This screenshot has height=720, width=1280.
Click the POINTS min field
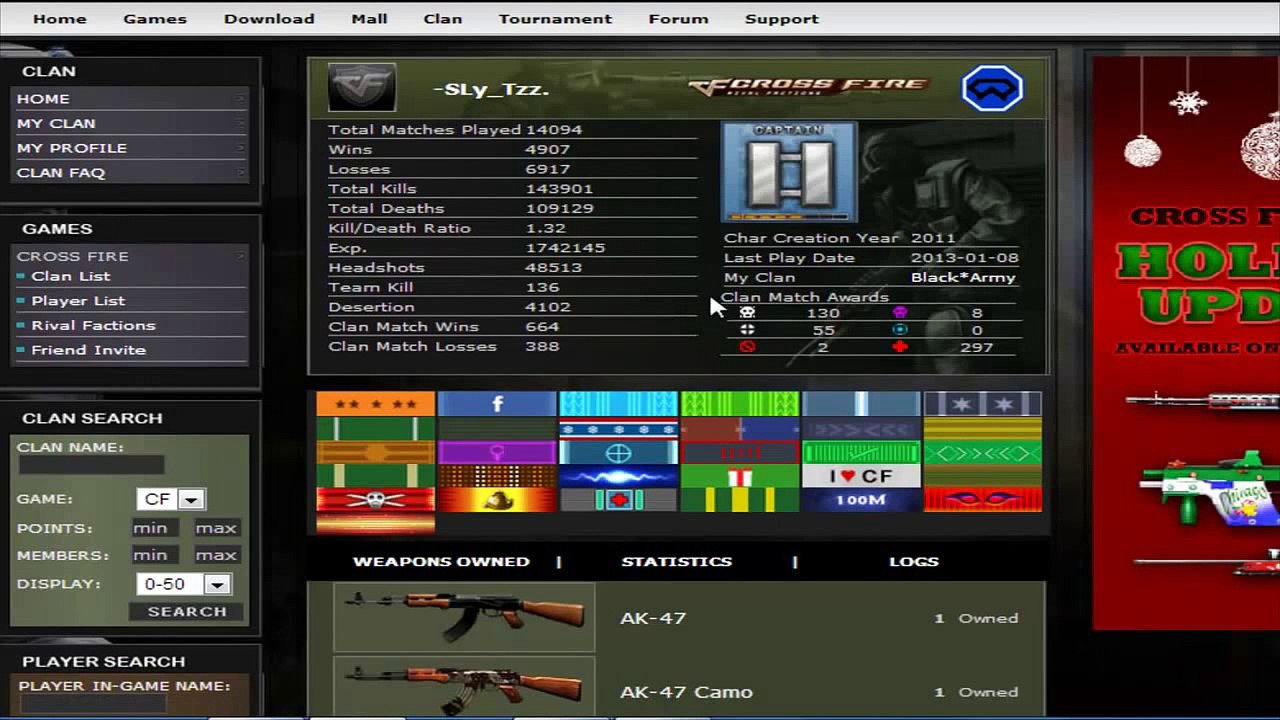[x=155, y=528]
